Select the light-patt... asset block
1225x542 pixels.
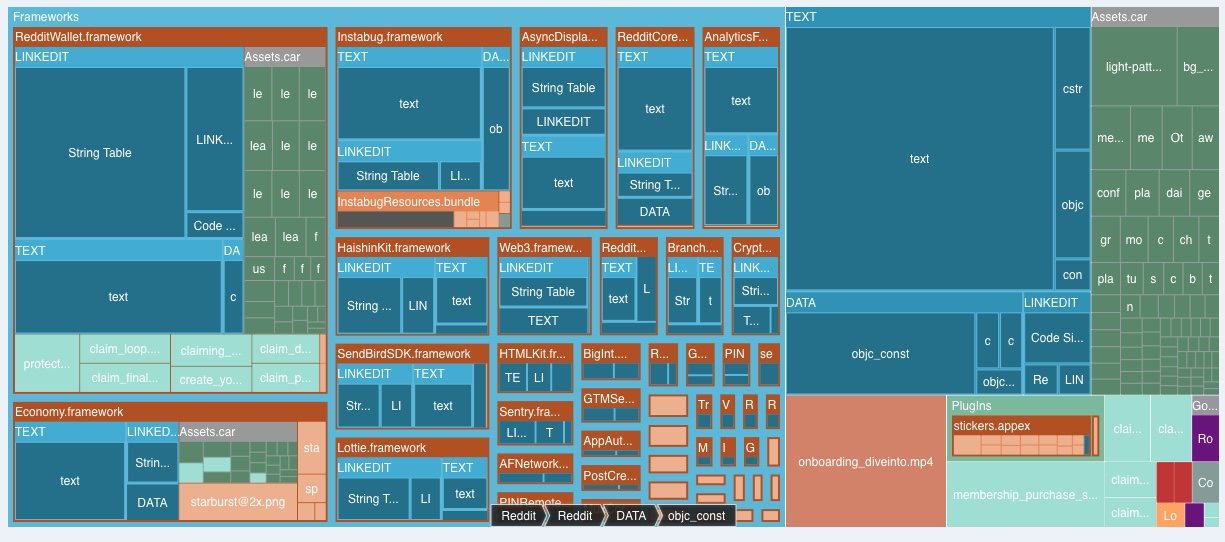[x=1134, y=67]
